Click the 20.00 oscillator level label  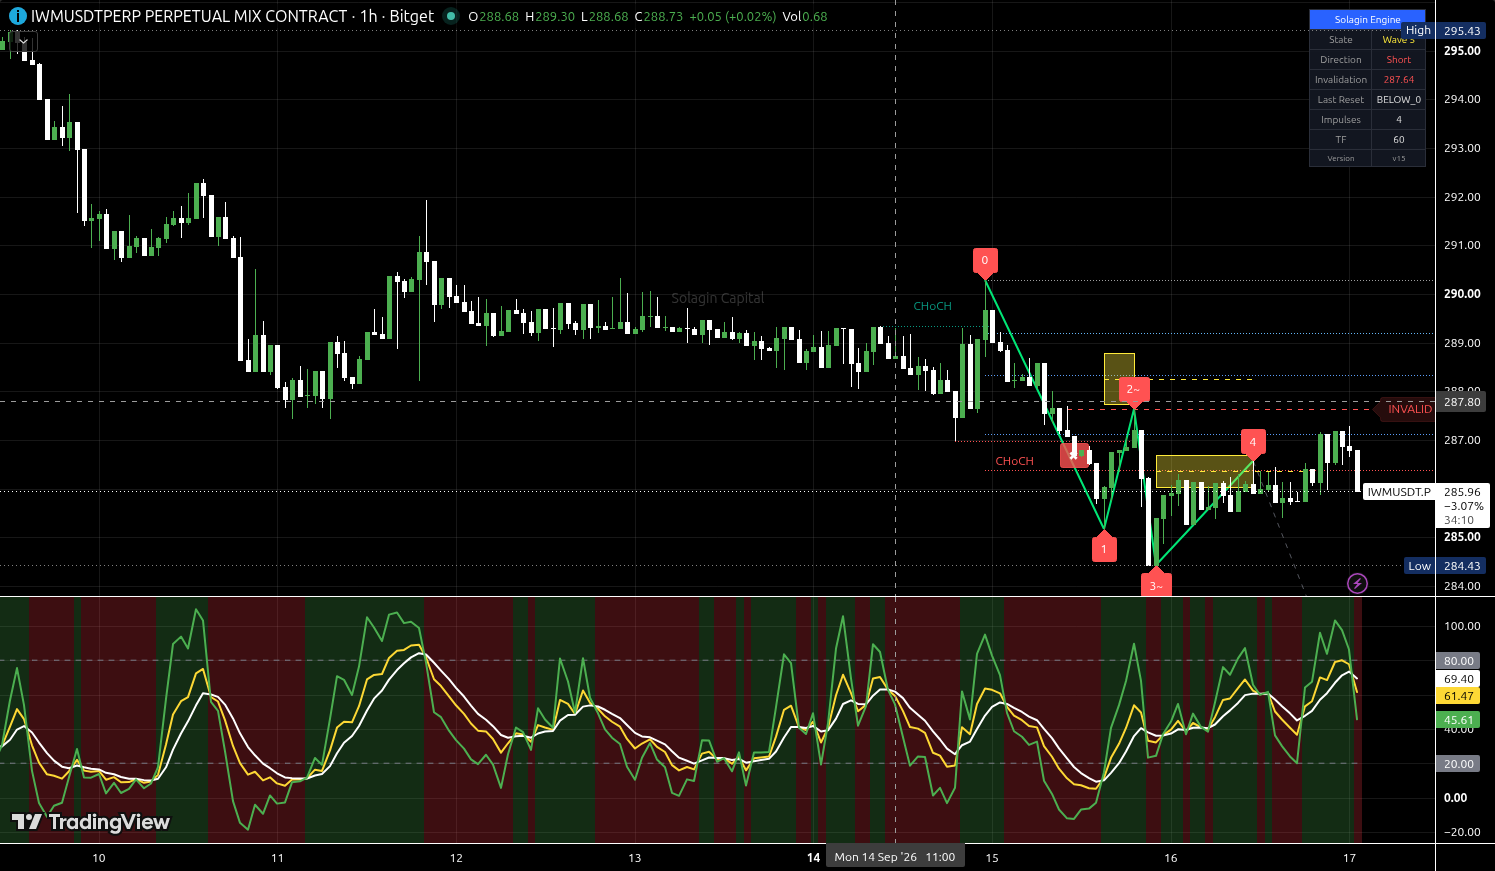(x=1459, y=764)
